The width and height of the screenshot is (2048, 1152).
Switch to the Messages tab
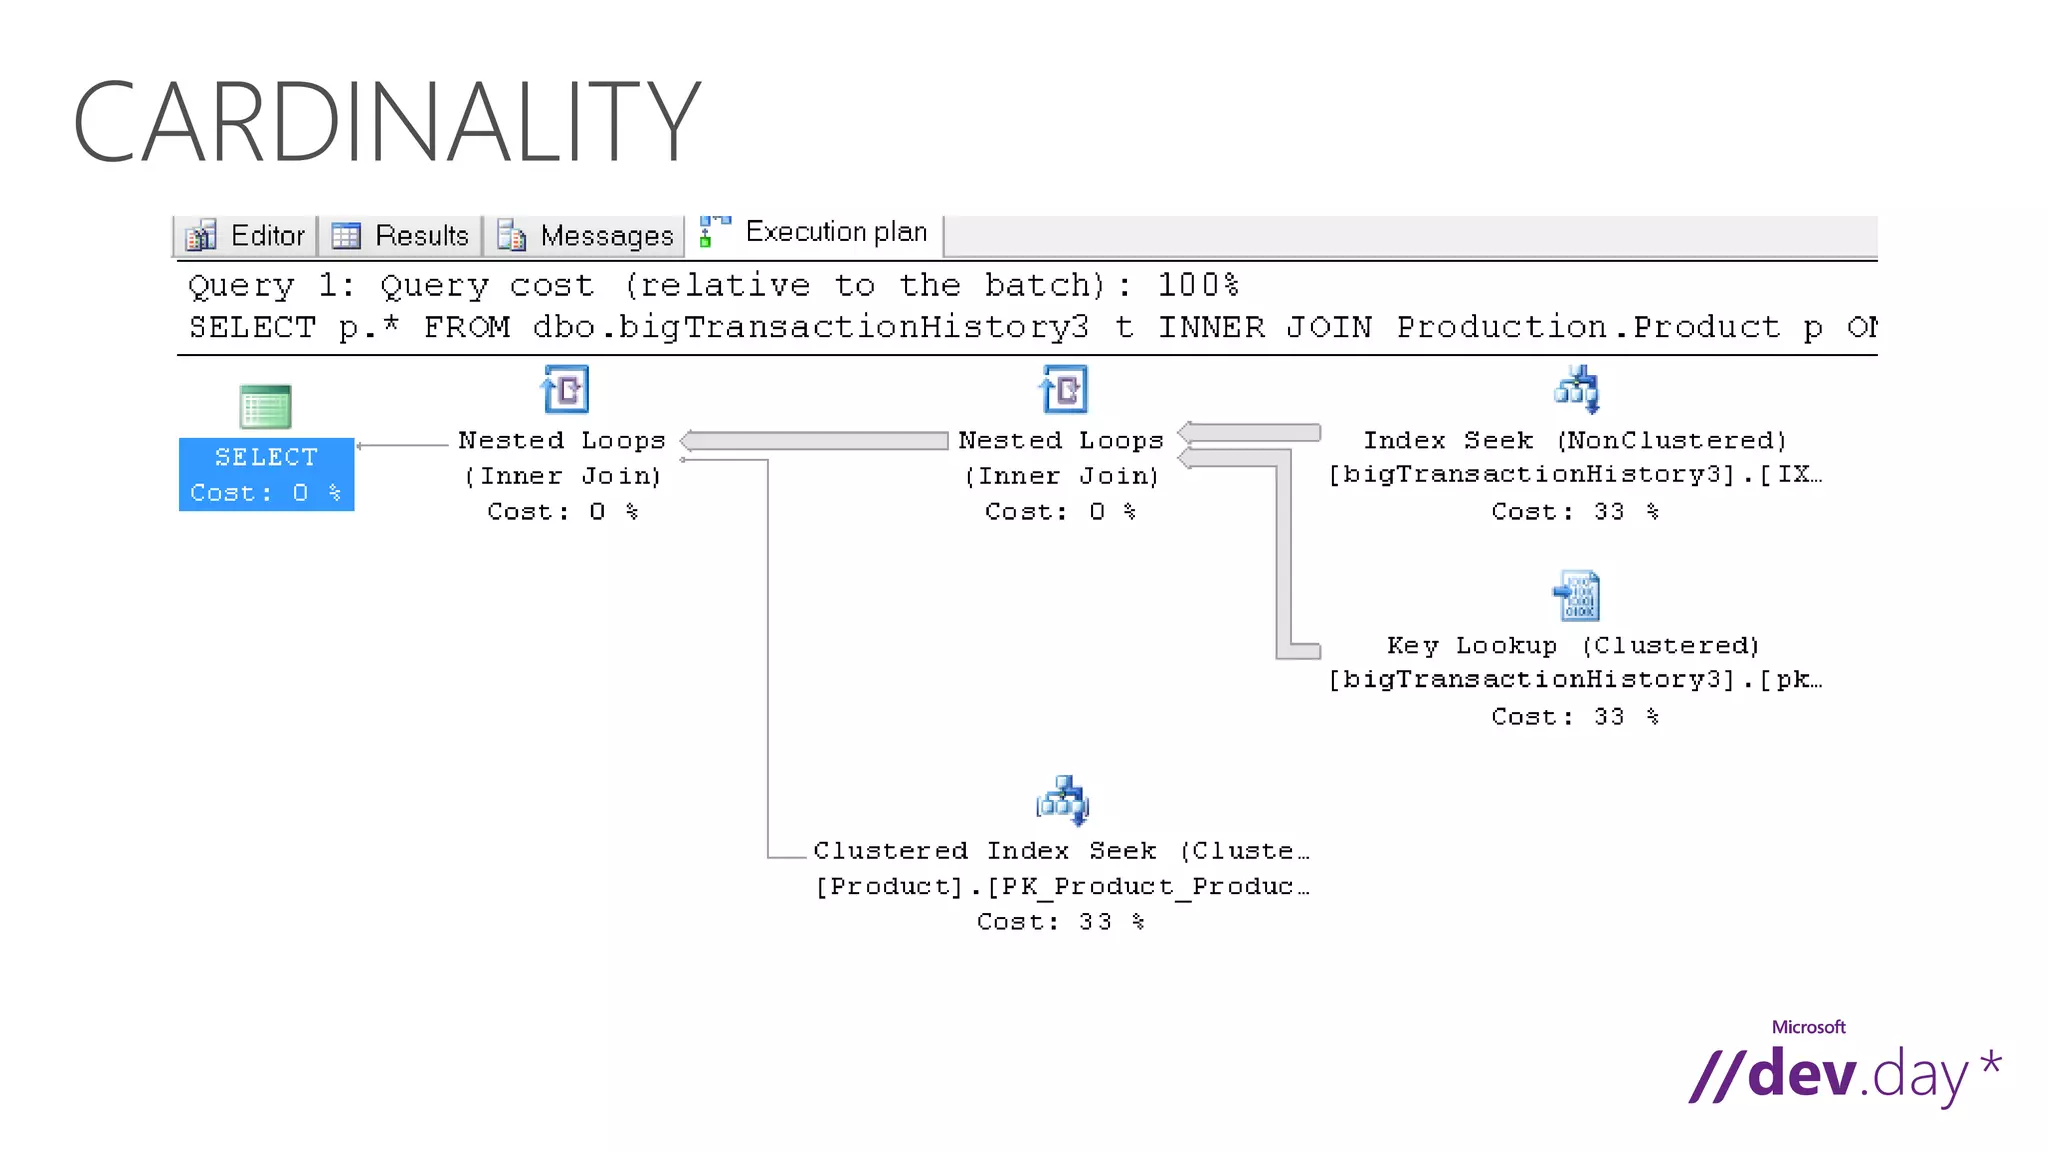point(606,236)
